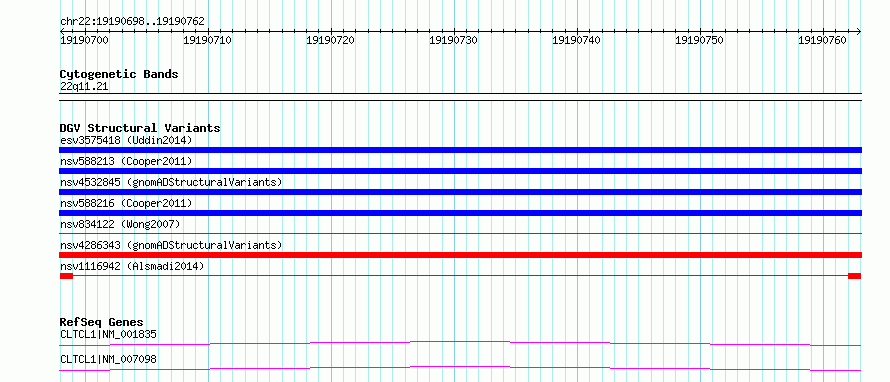Toggle the RefSeq Genes track heading
This screenshot has width=890, height=382.
102,322
